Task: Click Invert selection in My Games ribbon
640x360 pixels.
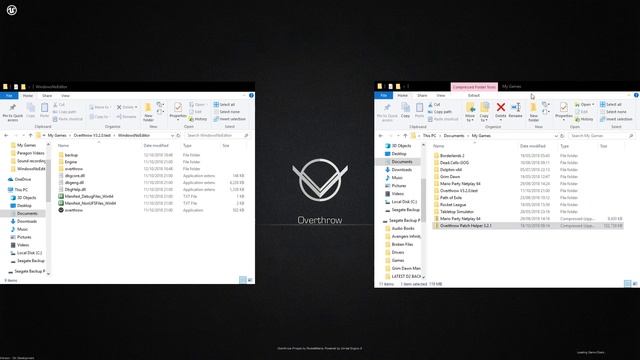Action: (x=616, y=119)
